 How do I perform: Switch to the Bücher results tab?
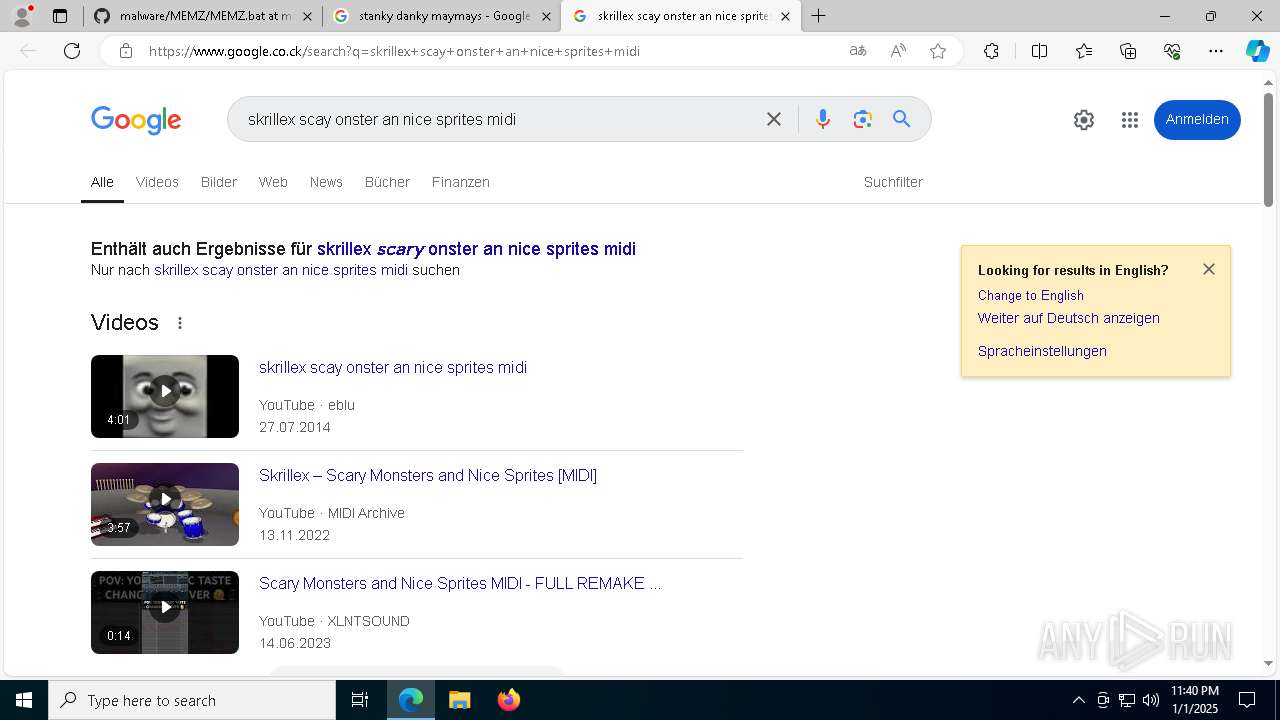pos(387,182)
